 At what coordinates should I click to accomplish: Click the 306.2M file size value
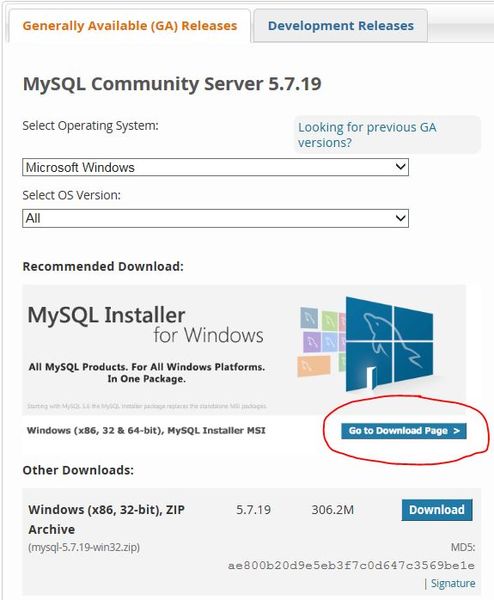pos(333,510)
